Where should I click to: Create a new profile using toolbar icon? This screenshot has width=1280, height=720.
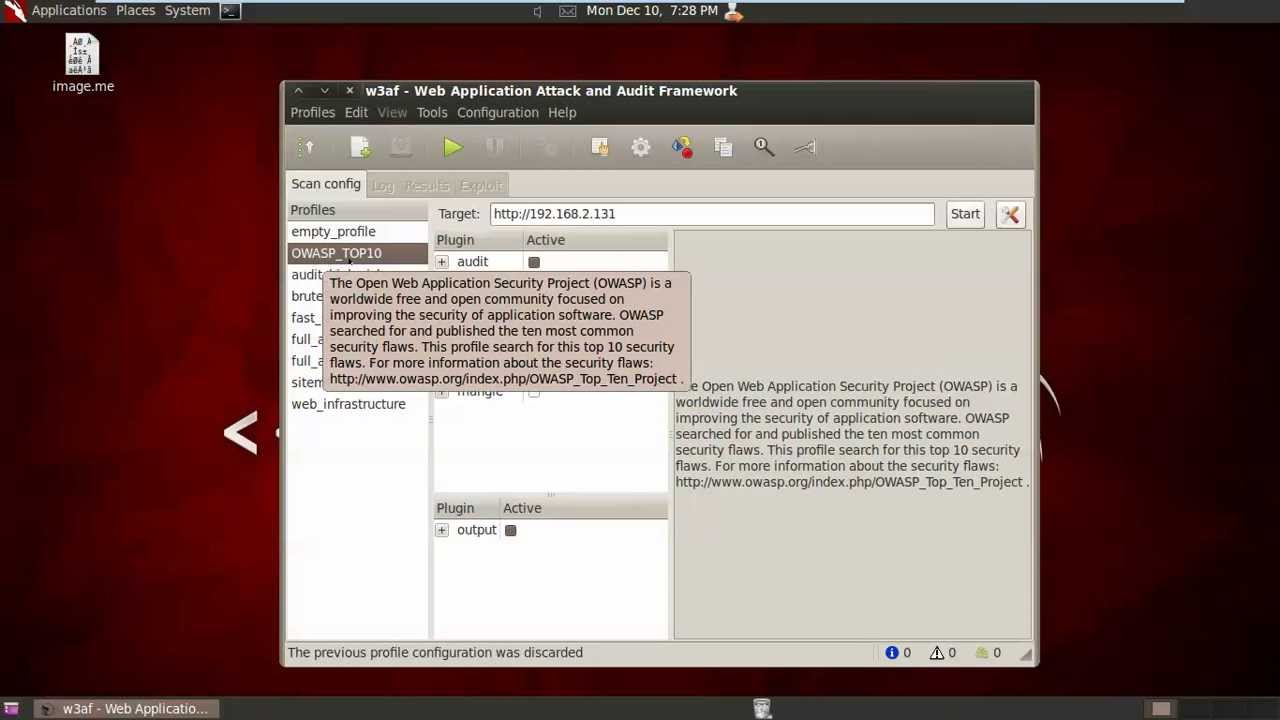pyautogui.click(x=361, y=147)
